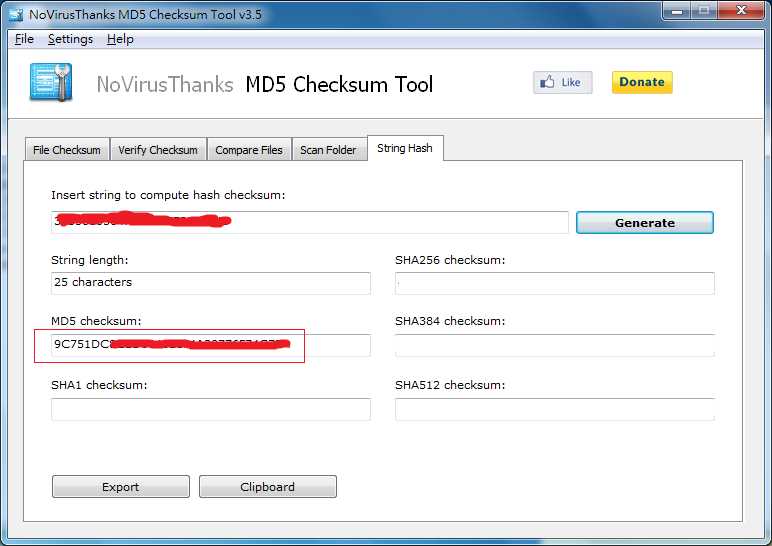Click the Clipboard button
772x546 pixels.
268,486
